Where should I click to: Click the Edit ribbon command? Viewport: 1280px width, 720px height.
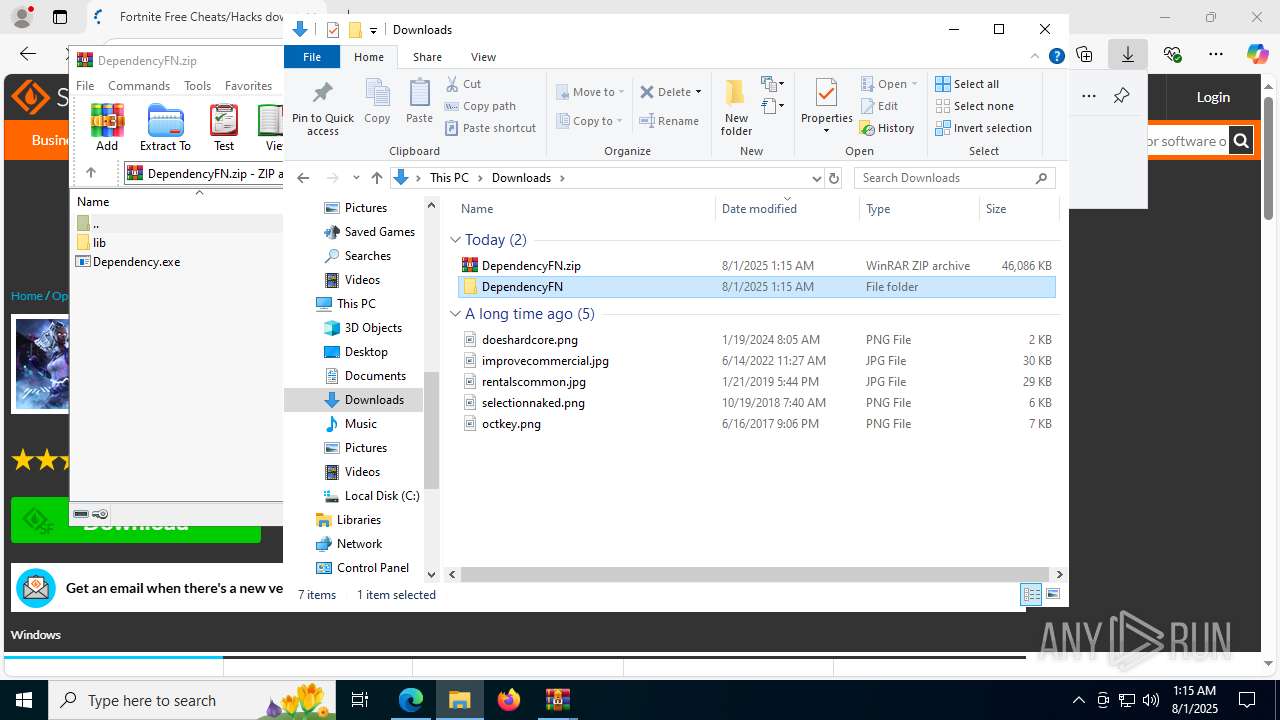coord(879,106)
